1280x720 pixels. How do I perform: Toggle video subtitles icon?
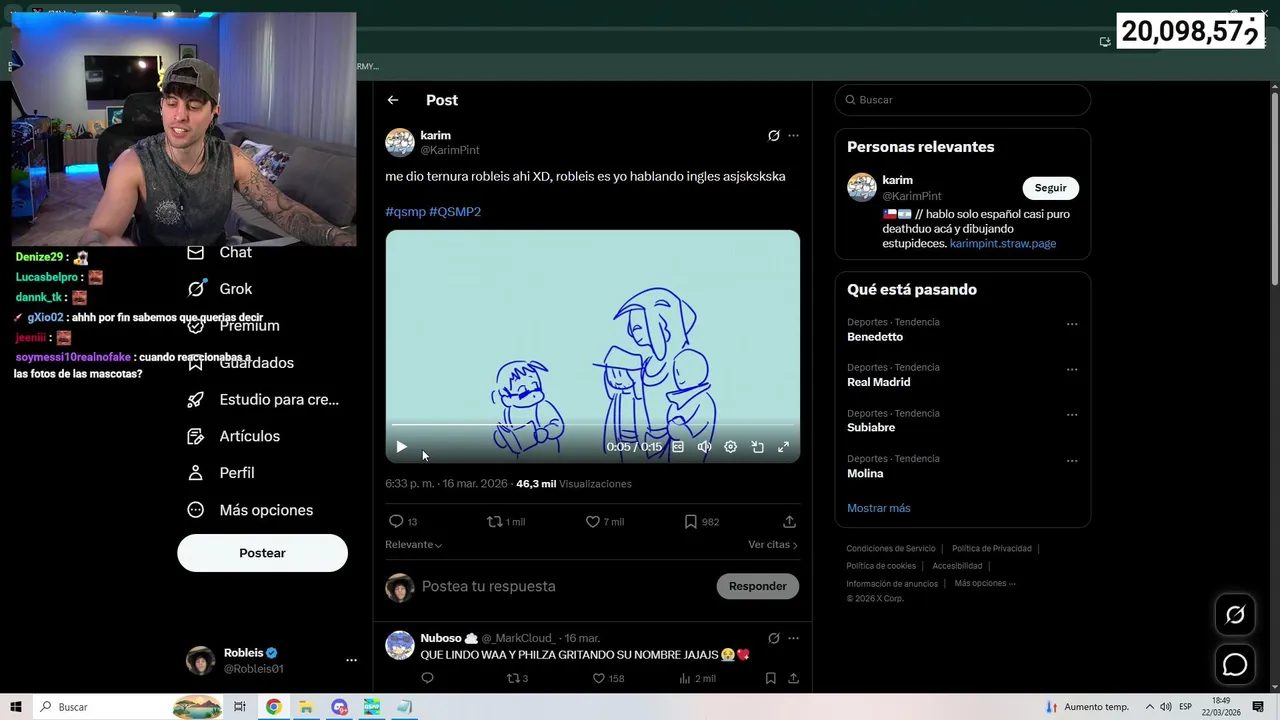[678, 447]
